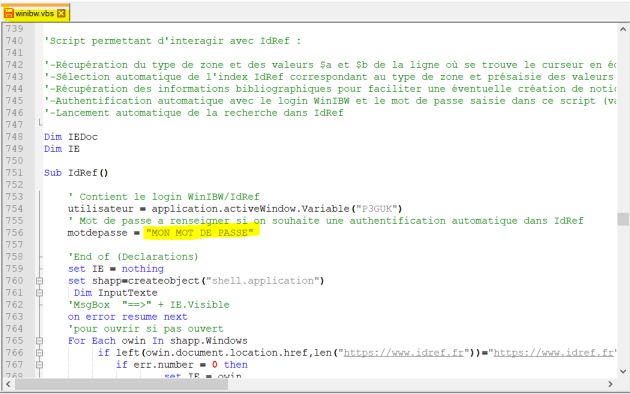Screen dimensions: 630x394
Task: Click the vertical scrollbar up arrow
Action: click(623, 29)
